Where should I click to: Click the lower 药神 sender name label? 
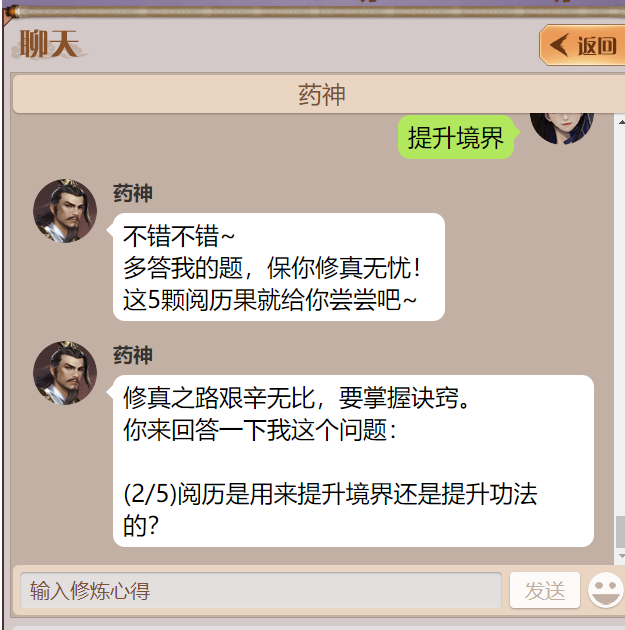coord(133,355)
